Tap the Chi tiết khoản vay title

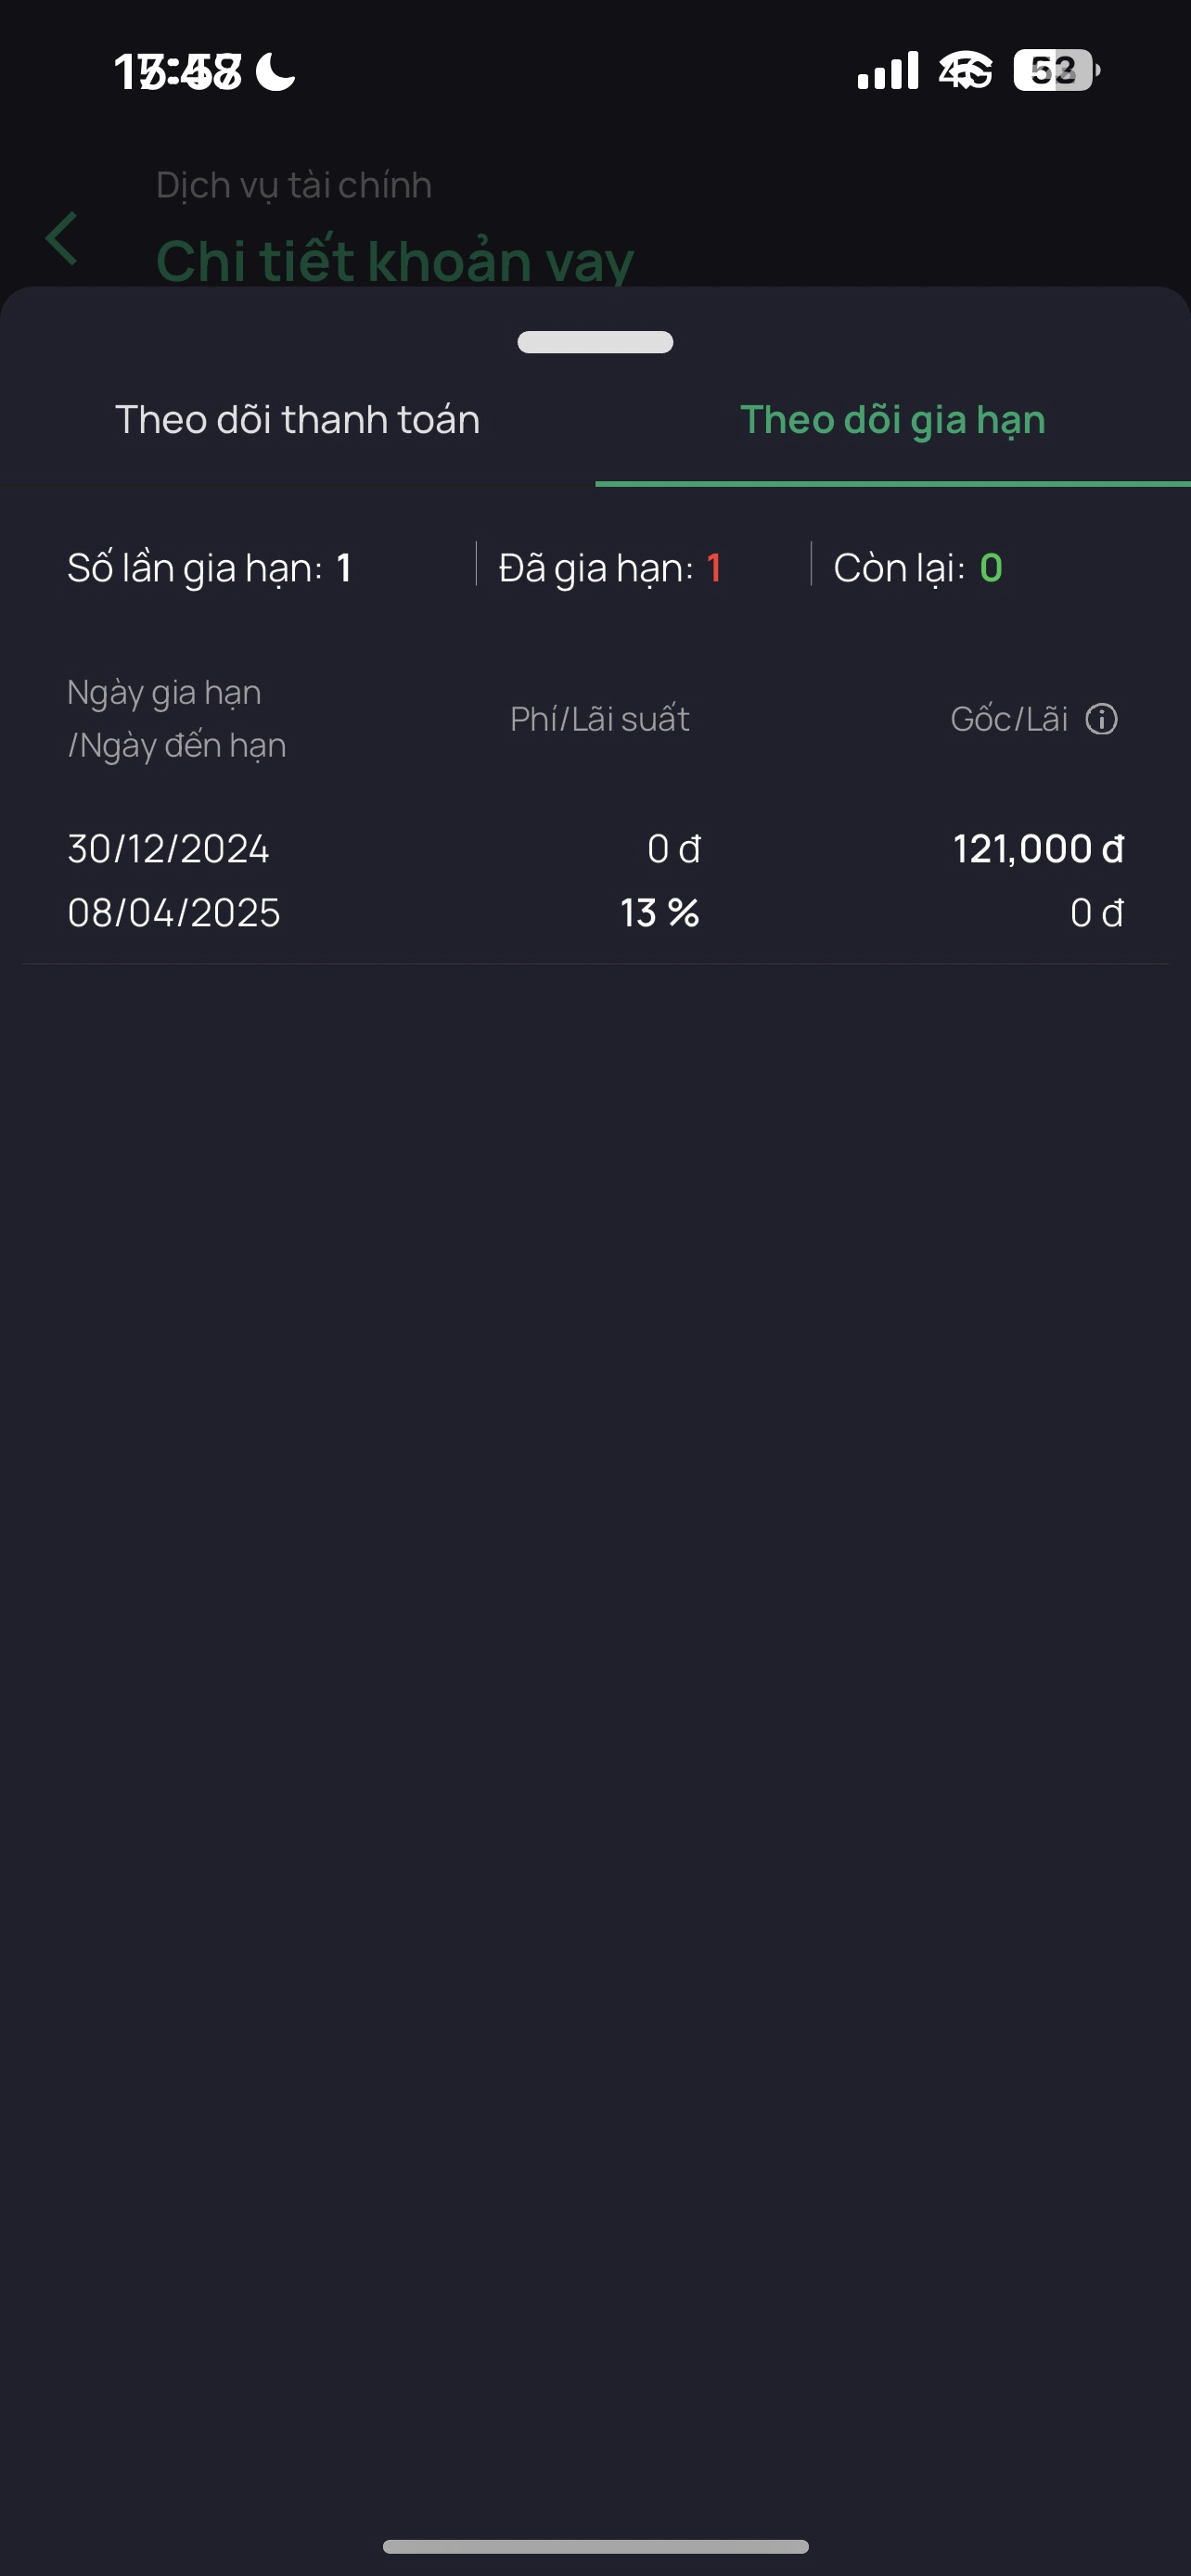(395, 261)
